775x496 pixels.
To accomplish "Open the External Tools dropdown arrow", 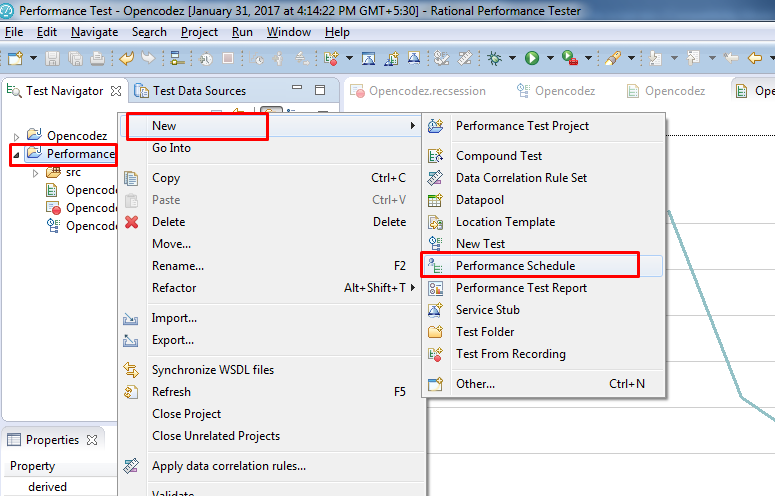I will [x=589, y=58].
